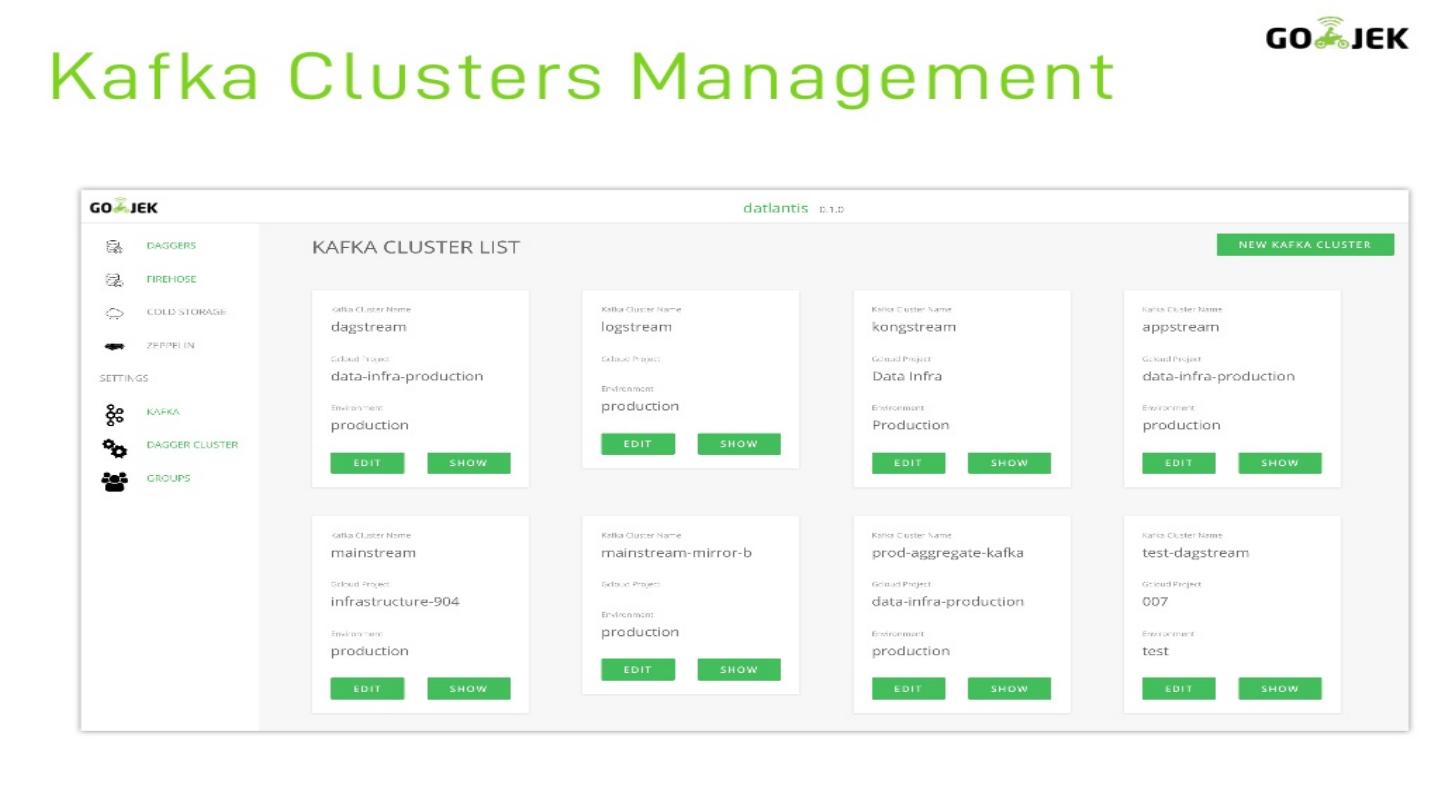The width and height of the screenshot is (1440, 810).
Task: Click the Dagger Cluster gears icon
Action: [114, 447]
